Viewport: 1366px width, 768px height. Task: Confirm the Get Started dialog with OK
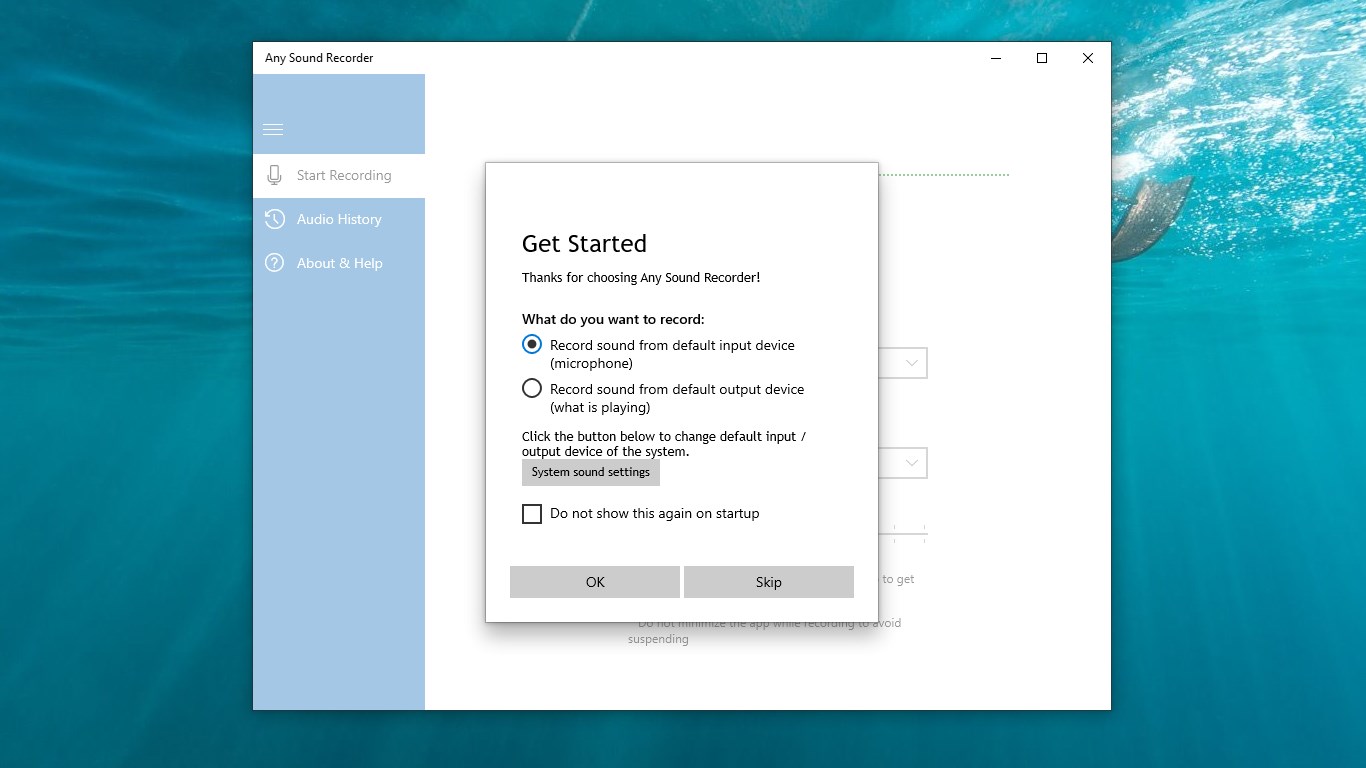(x=594, y=581)
